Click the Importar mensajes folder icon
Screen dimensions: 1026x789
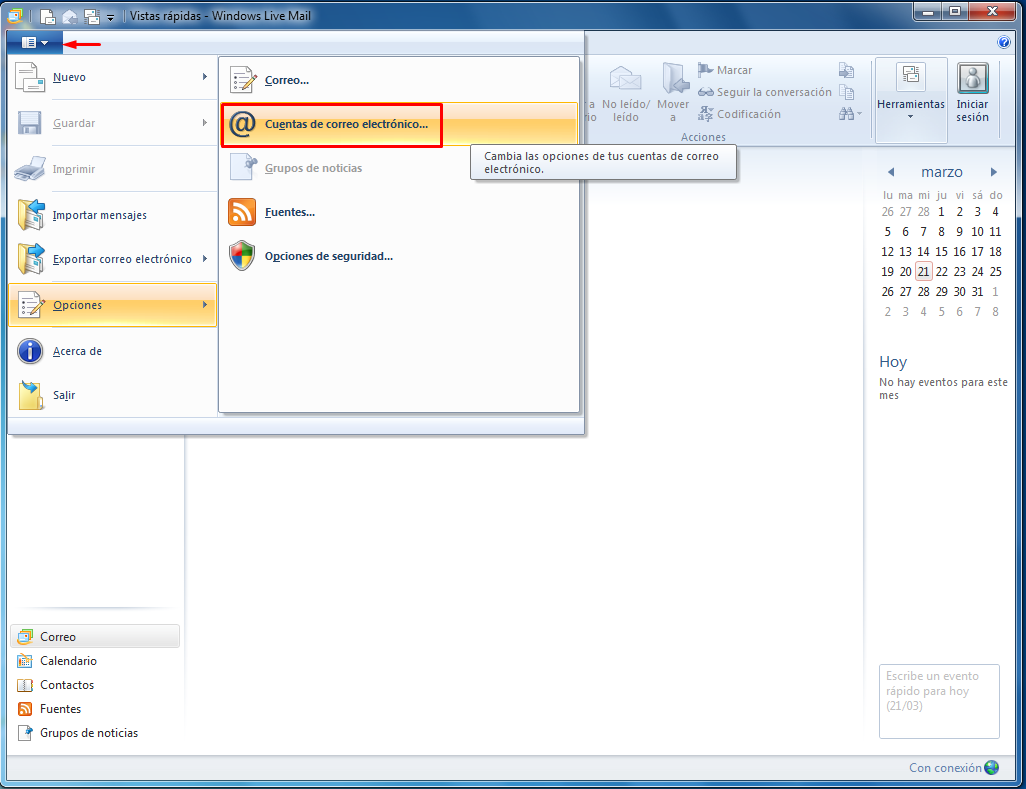[x=31, y=215]
